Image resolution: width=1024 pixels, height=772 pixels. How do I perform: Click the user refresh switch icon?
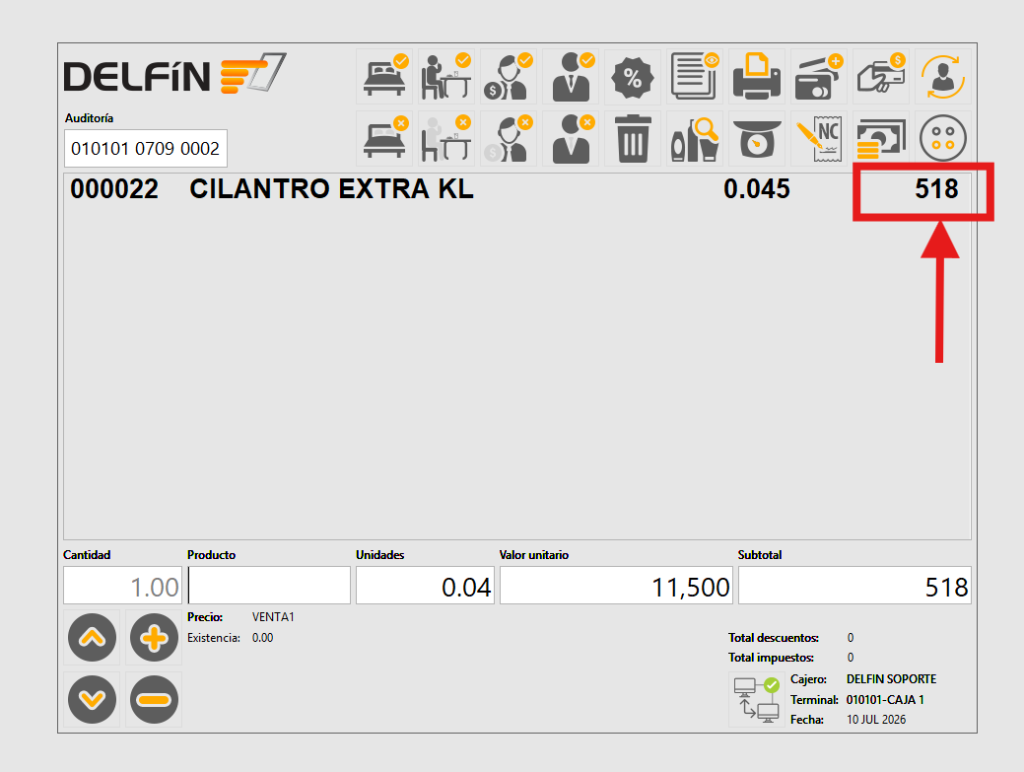pyautogui.click(x=943, y=77)
